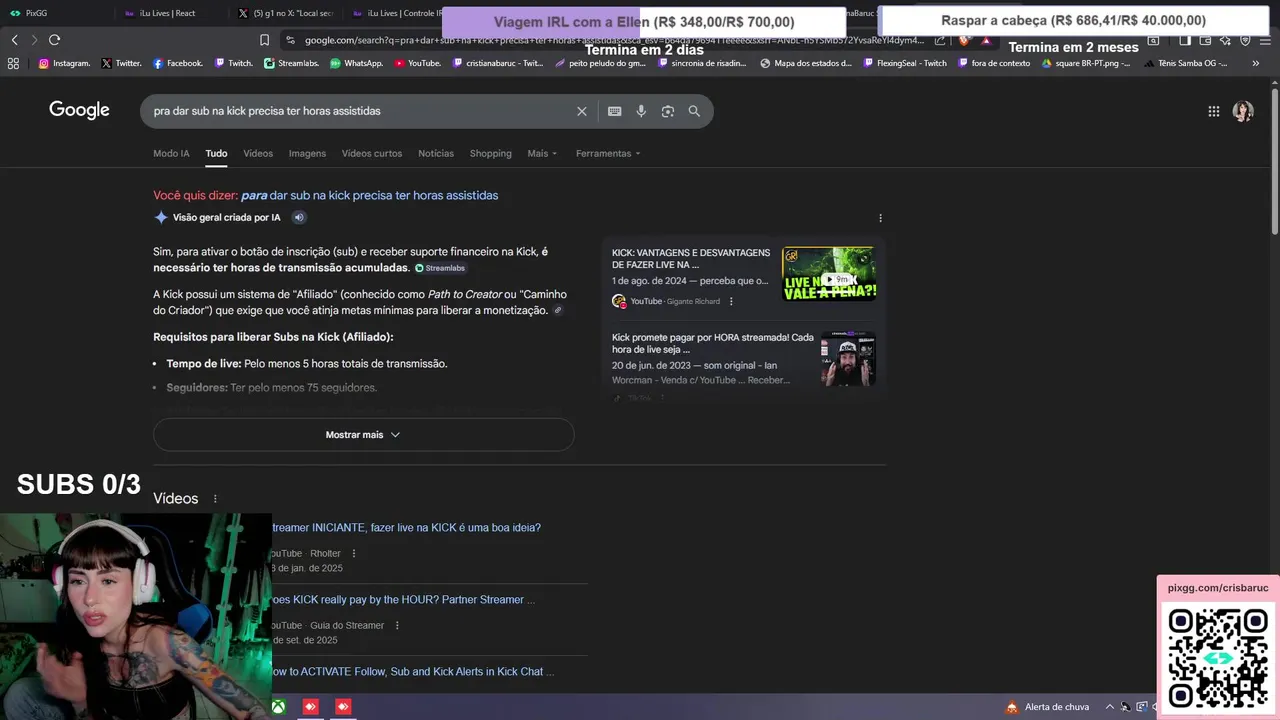Open the Tênis Samba OG bookmark

1186,63
